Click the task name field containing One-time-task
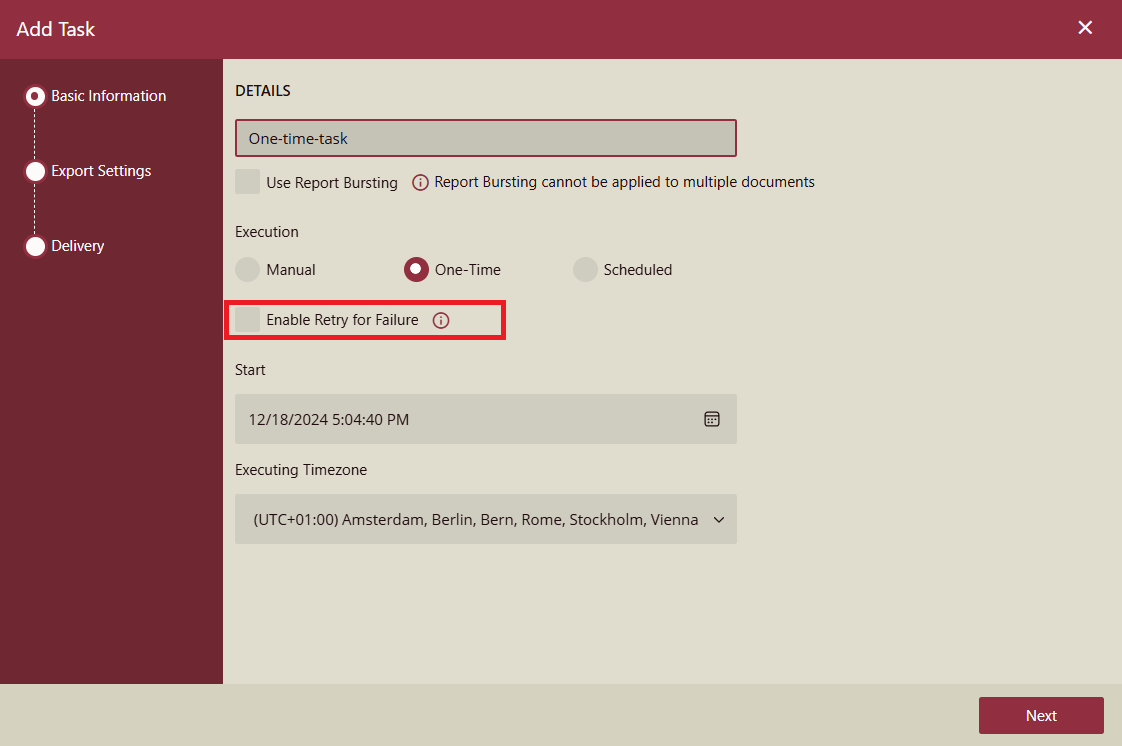Viewport: 1122px width, 746px height. [486, 138]
